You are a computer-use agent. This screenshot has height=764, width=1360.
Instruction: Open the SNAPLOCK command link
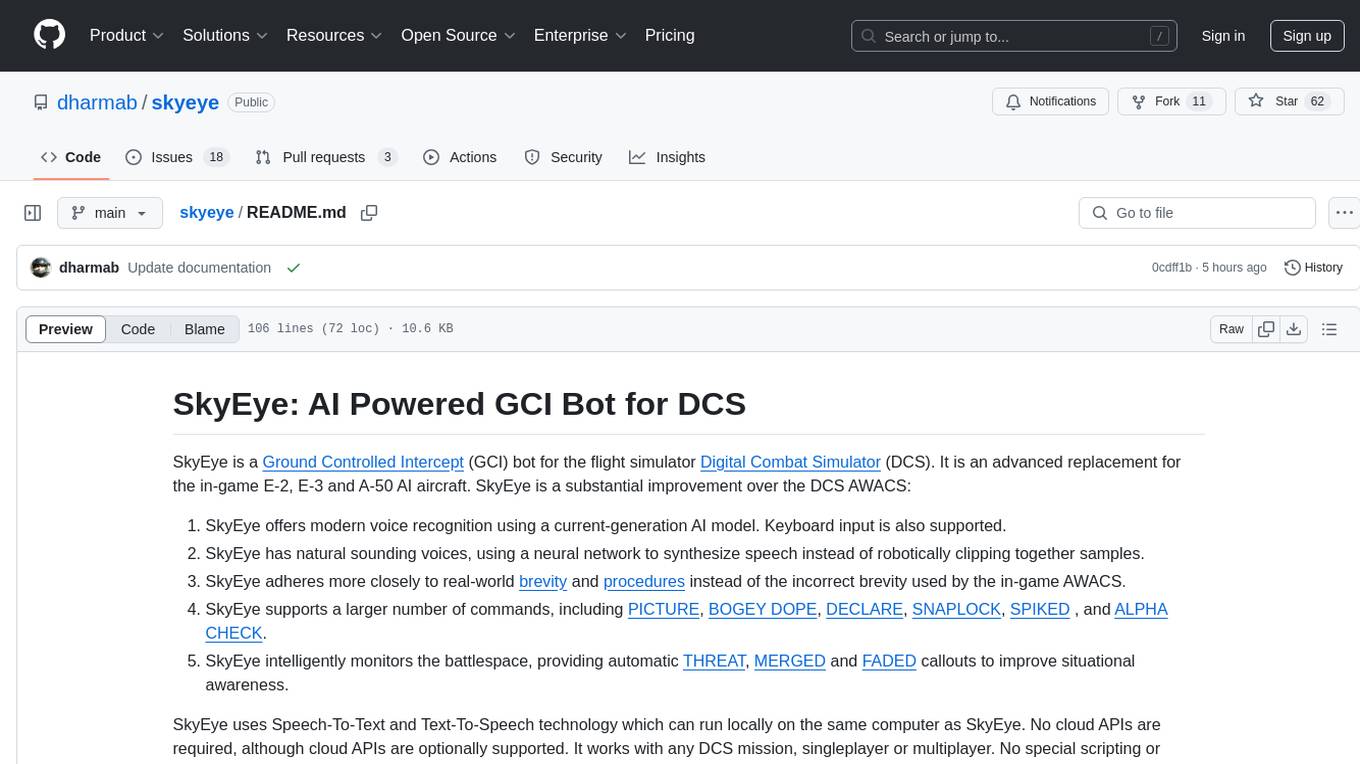(957, 609)
